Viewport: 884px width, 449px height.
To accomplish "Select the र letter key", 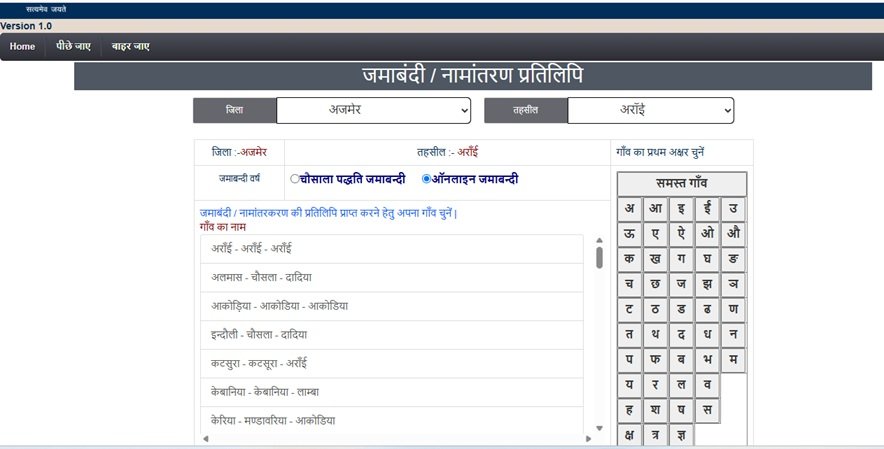I will [x=655, y=384].
